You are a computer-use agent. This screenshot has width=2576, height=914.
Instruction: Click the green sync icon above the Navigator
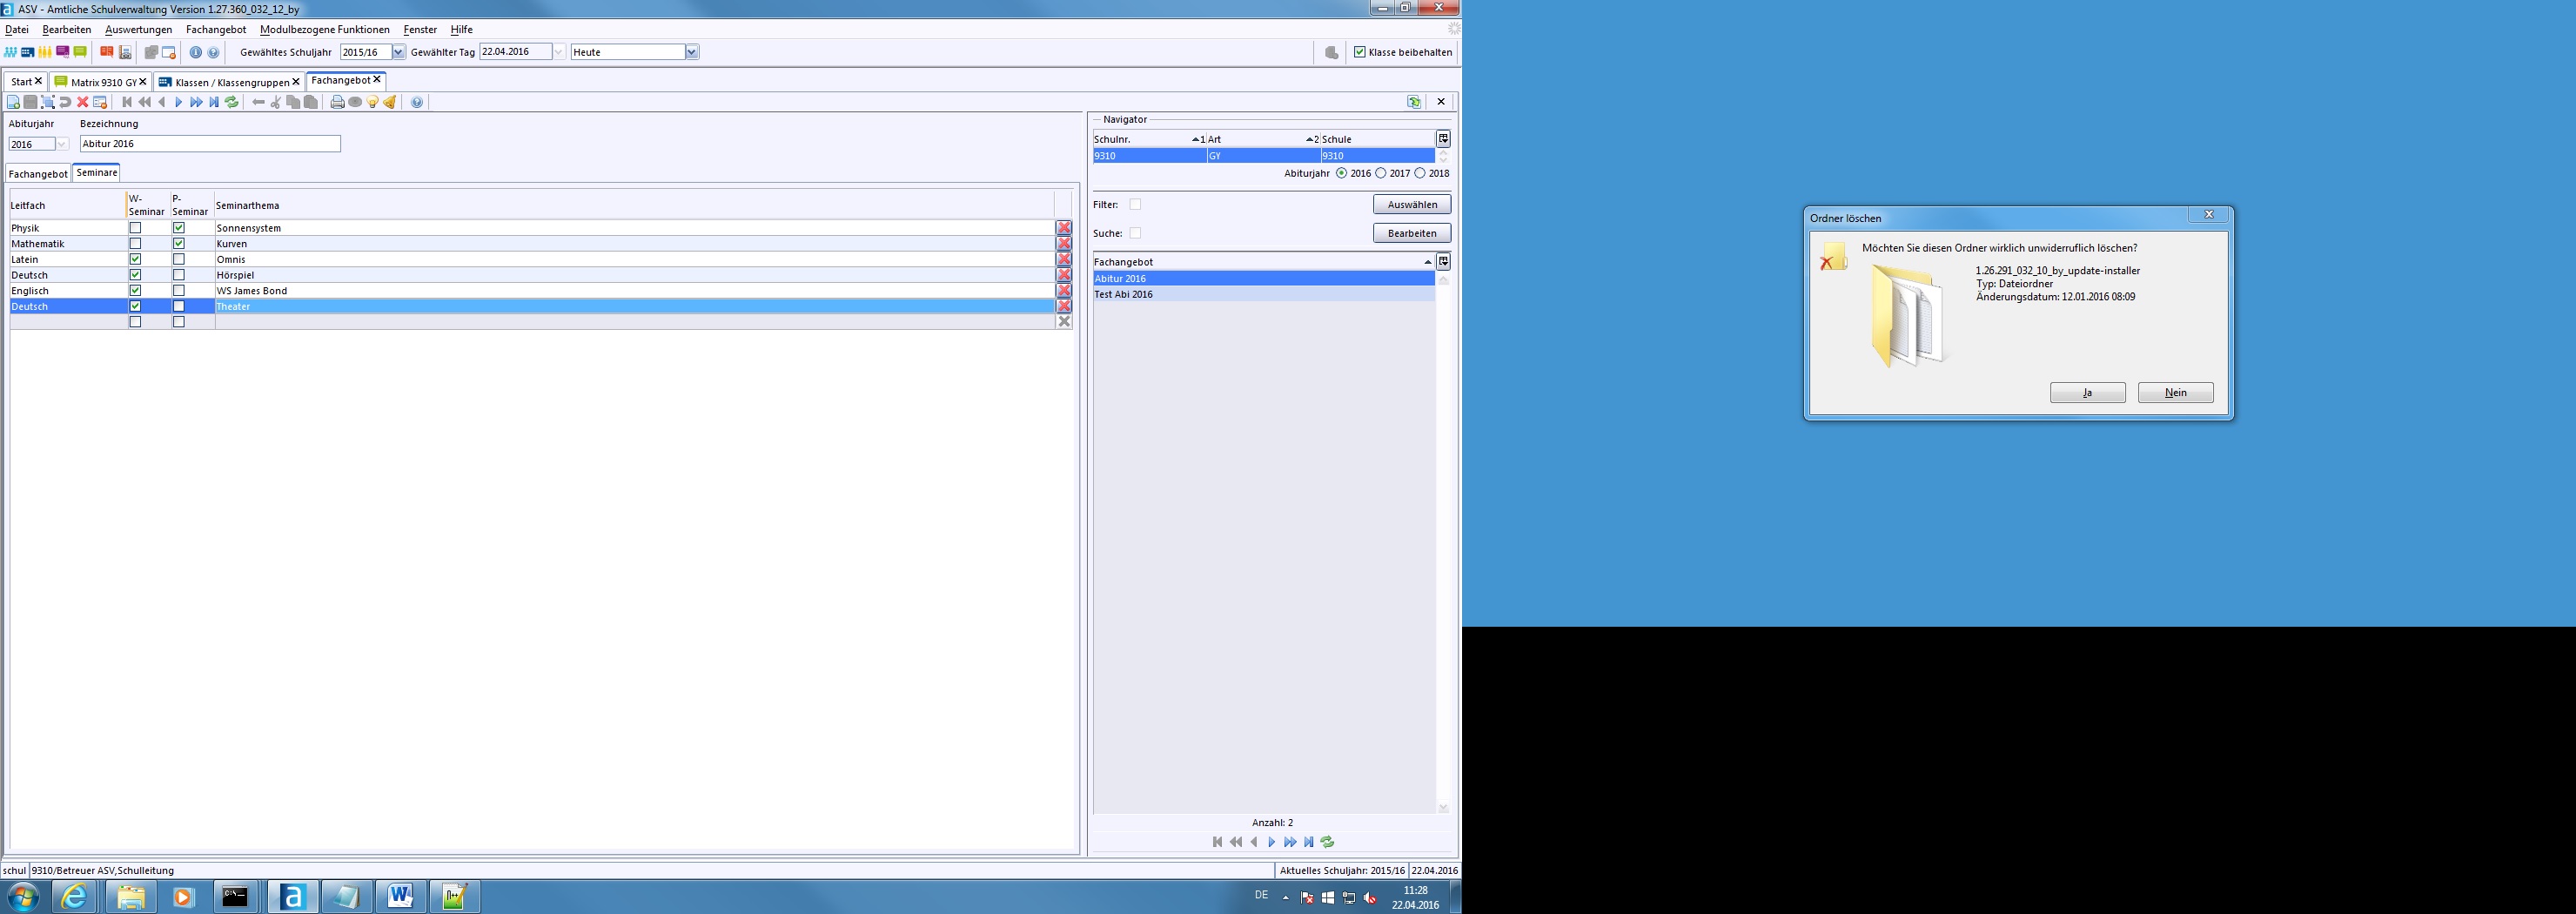1414,102
